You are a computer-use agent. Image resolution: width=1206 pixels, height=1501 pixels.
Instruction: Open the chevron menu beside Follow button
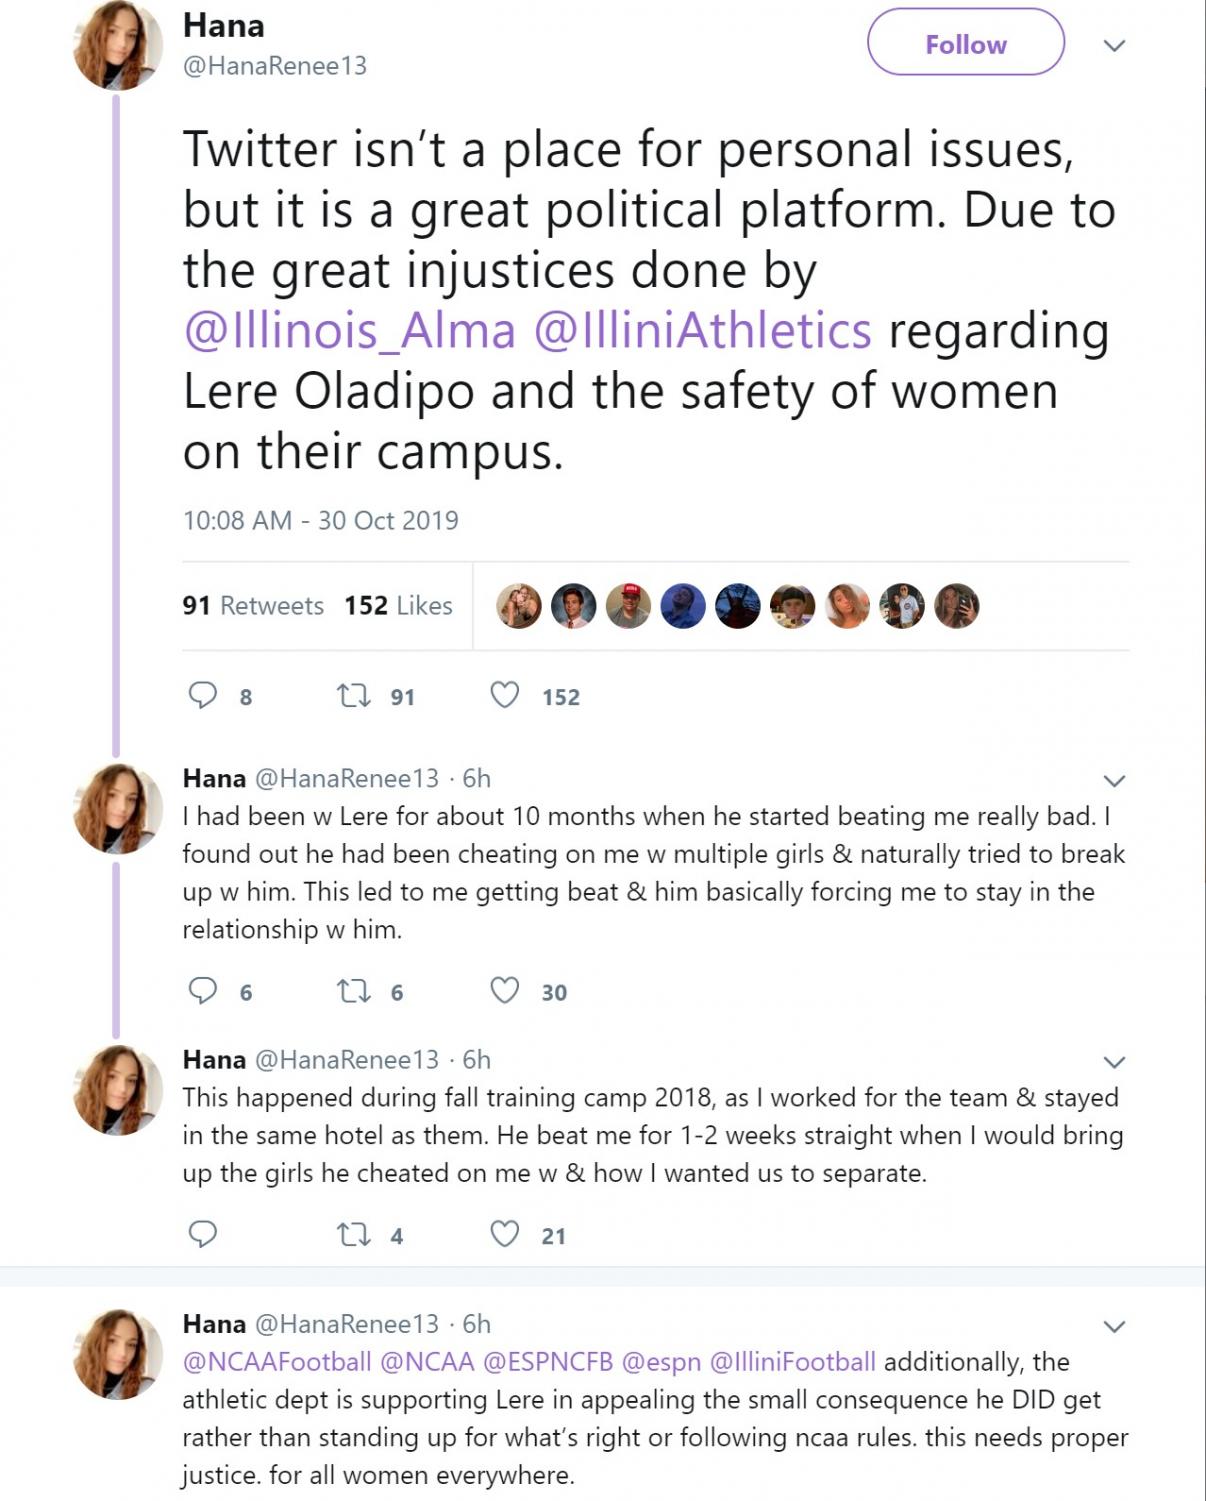tap(1114, 45)
